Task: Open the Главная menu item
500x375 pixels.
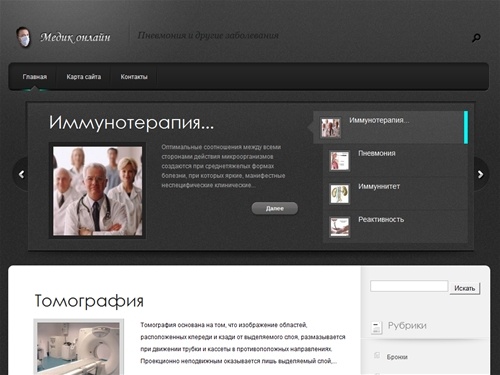Action: click(35, 77)
